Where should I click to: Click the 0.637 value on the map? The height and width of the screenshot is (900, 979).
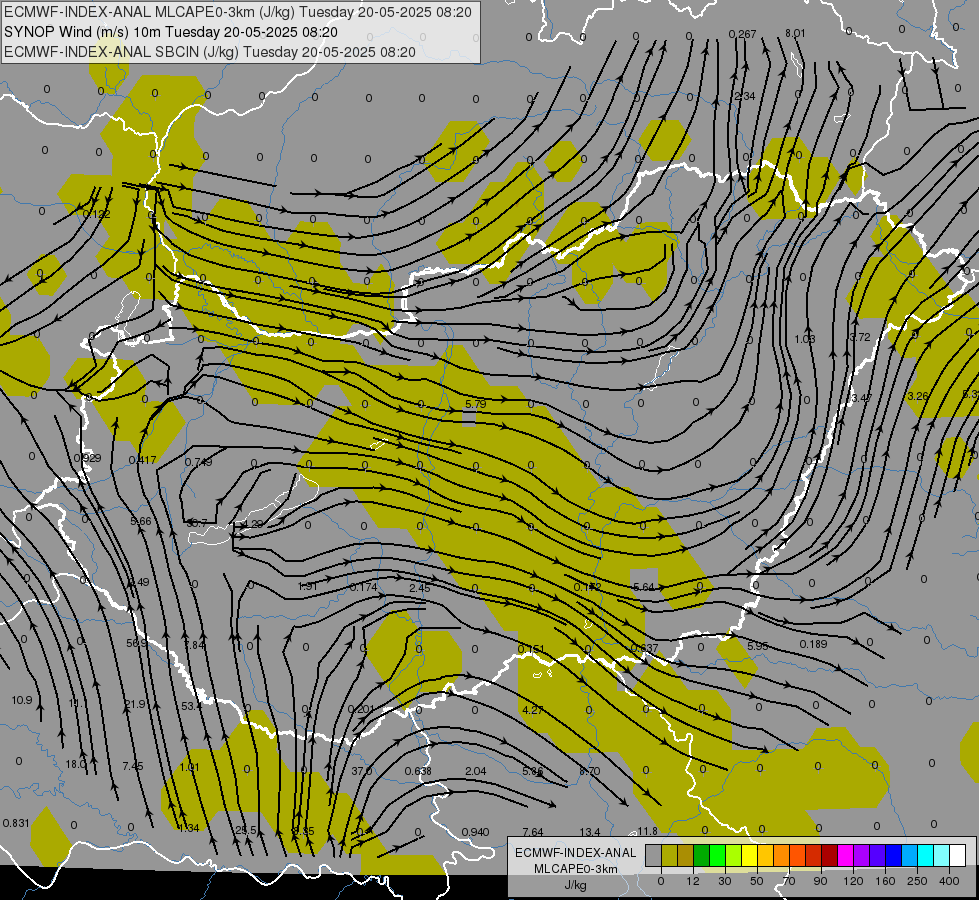tap(644, 648)
